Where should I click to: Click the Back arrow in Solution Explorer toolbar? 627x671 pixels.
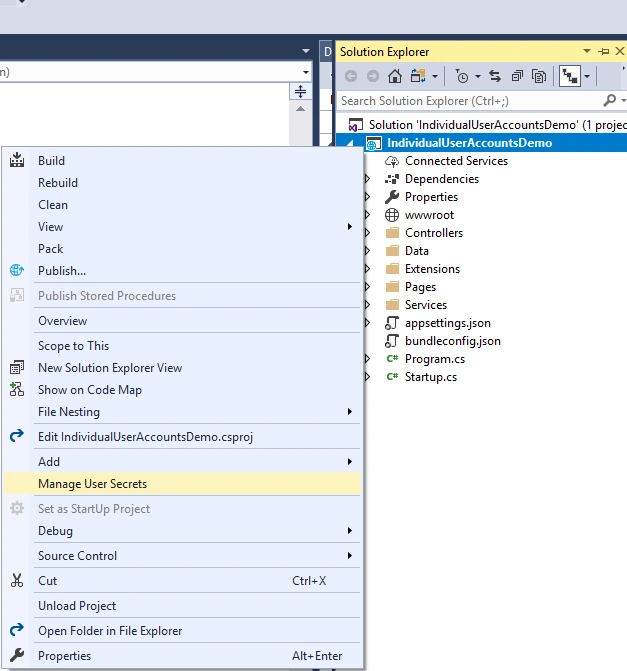(351, 76)
